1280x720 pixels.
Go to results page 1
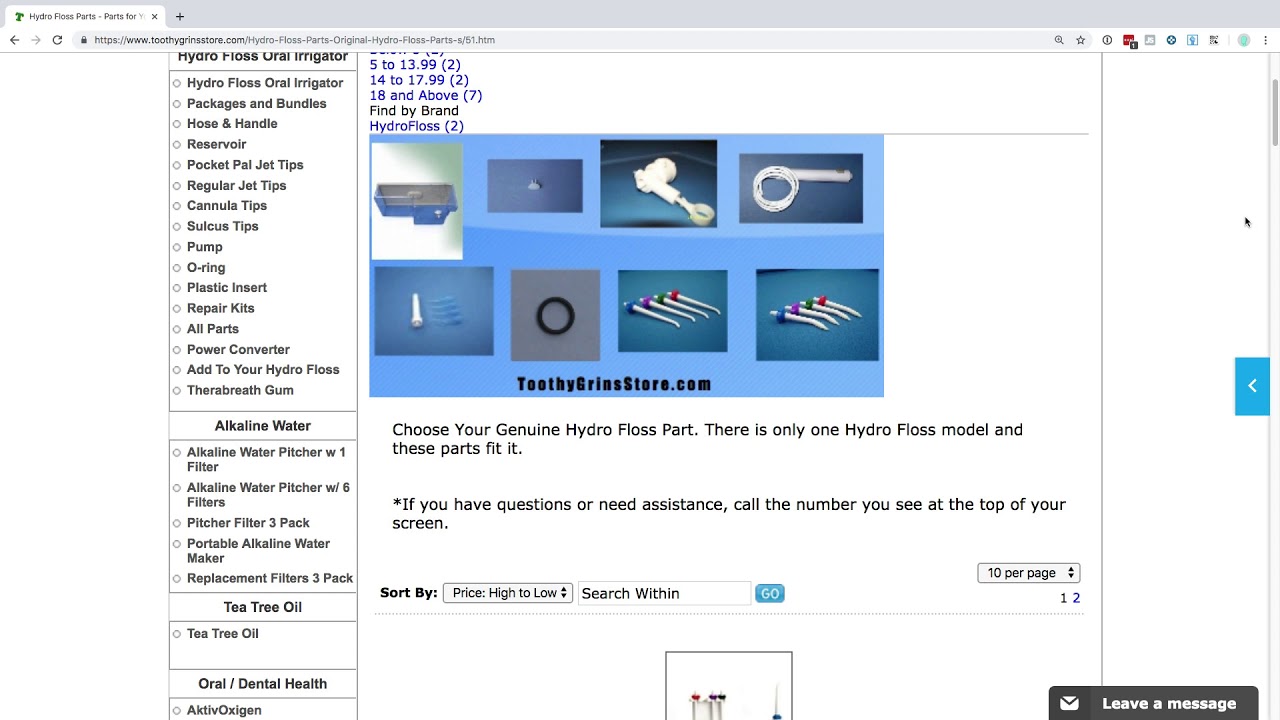point(1064,598)
